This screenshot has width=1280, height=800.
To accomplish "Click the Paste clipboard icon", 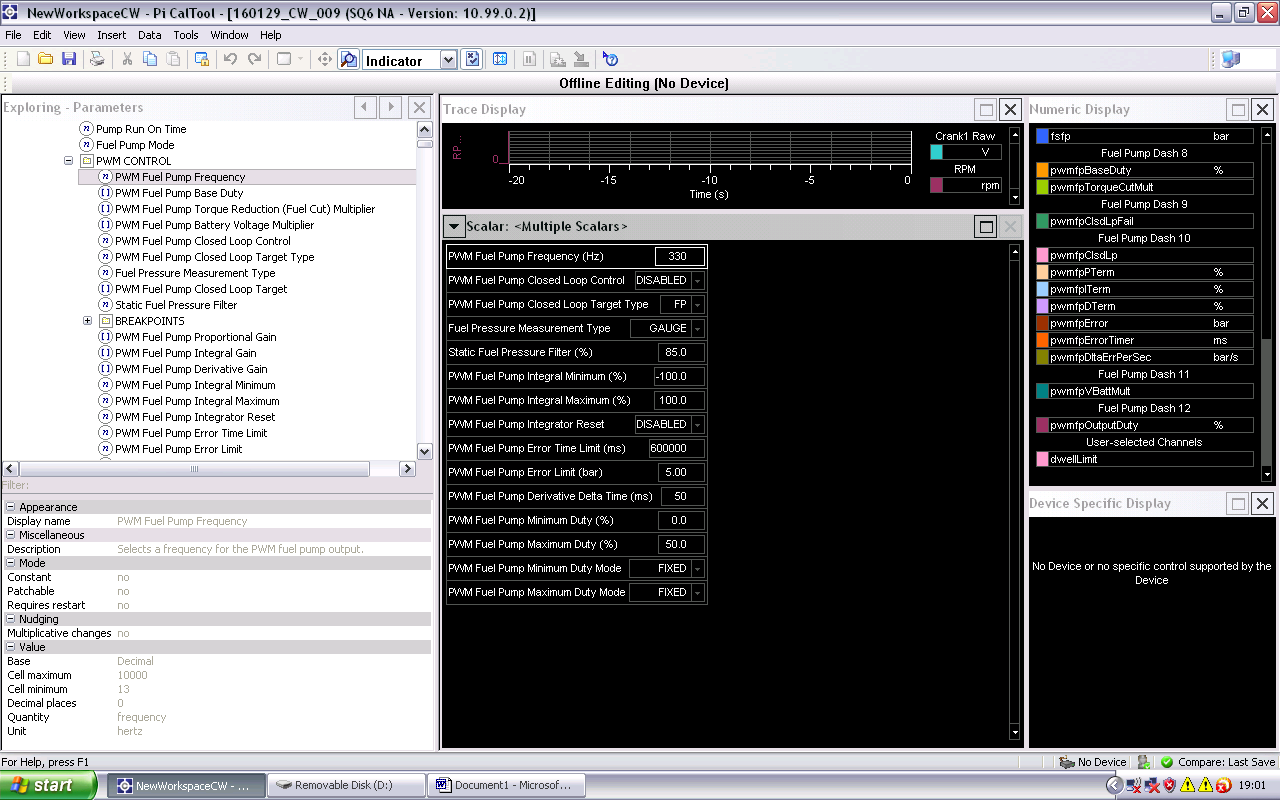I will click(x=173, y=59).
